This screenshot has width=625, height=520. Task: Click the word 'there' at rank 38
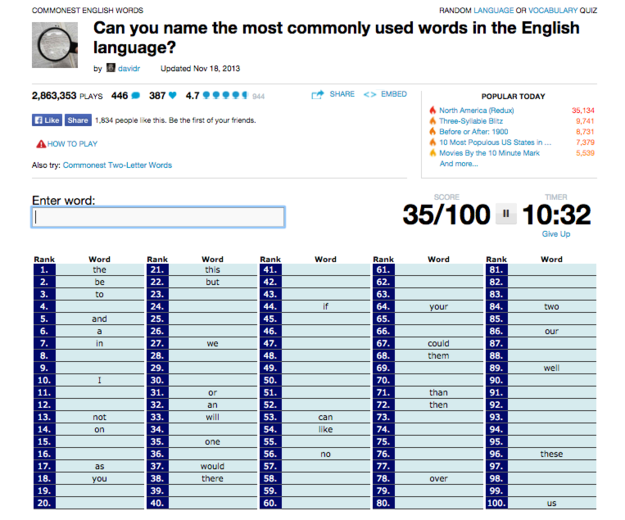212,479
